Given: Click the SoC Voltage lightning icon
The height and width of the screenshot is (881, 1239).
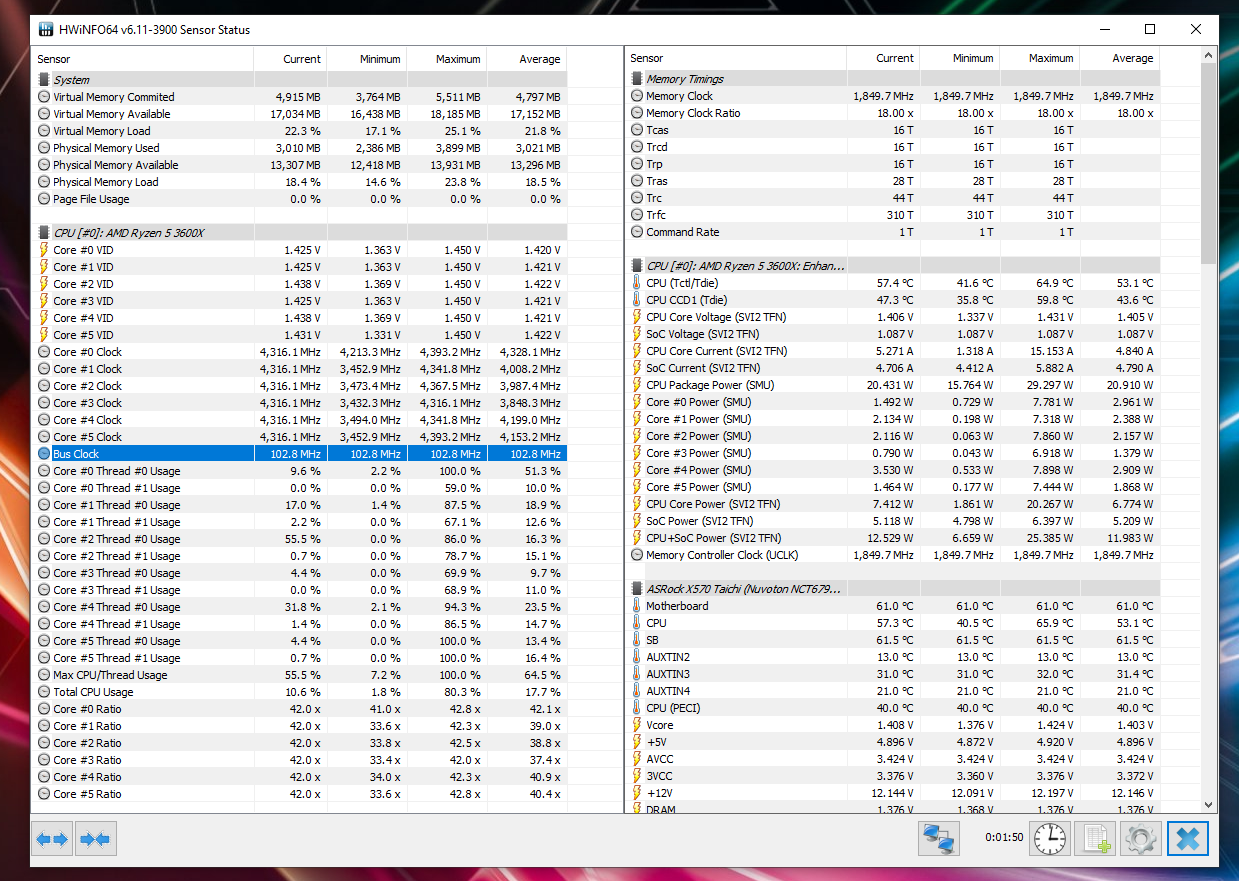Looking at the screenshot, I should click(x=637, y=334).
